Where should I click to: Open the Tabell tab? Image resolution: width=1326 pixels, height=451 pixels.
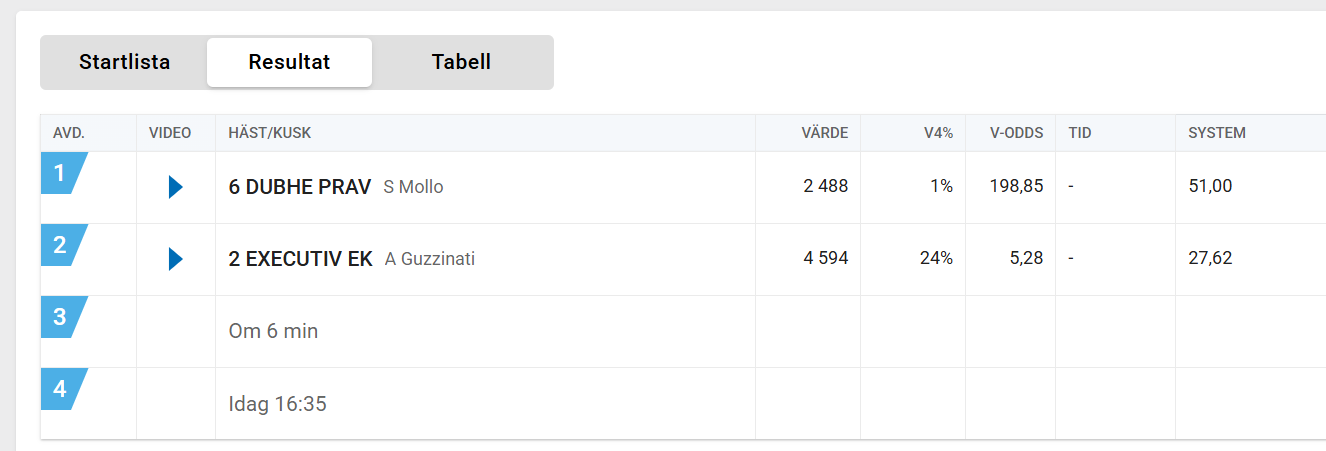(461, 62)
